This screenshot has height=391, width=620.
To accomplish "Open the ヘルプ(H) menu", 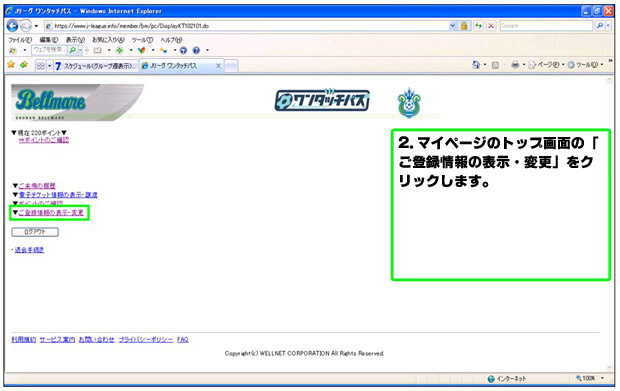I will coord(171,40).
